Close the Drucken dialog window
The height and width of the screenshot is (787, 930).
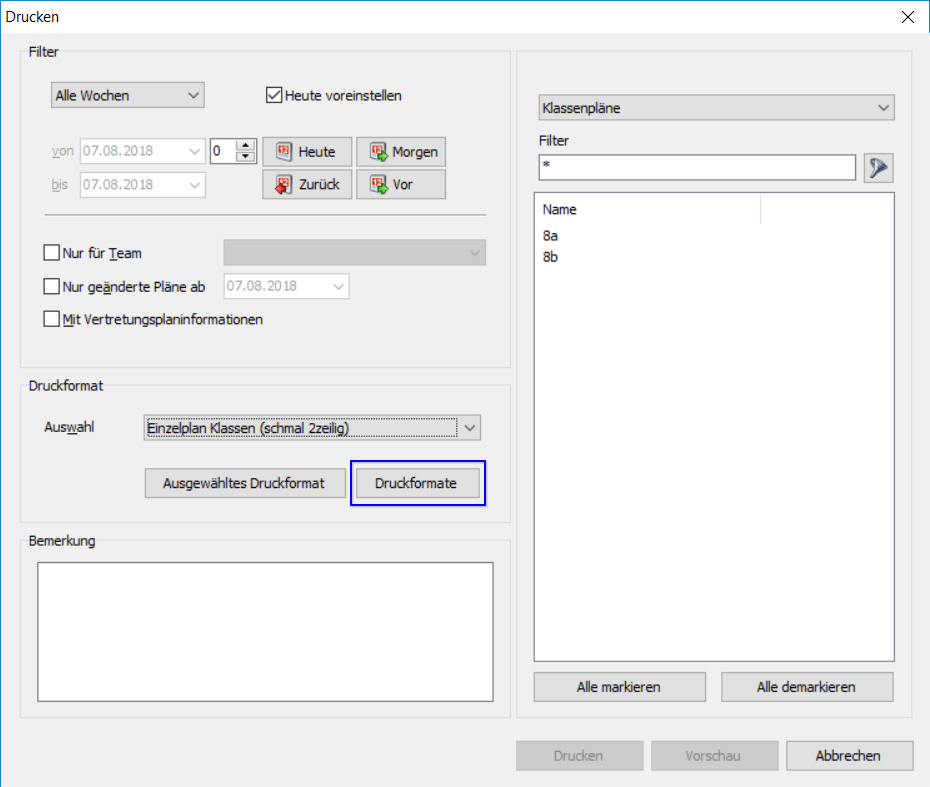pos(907,17)
